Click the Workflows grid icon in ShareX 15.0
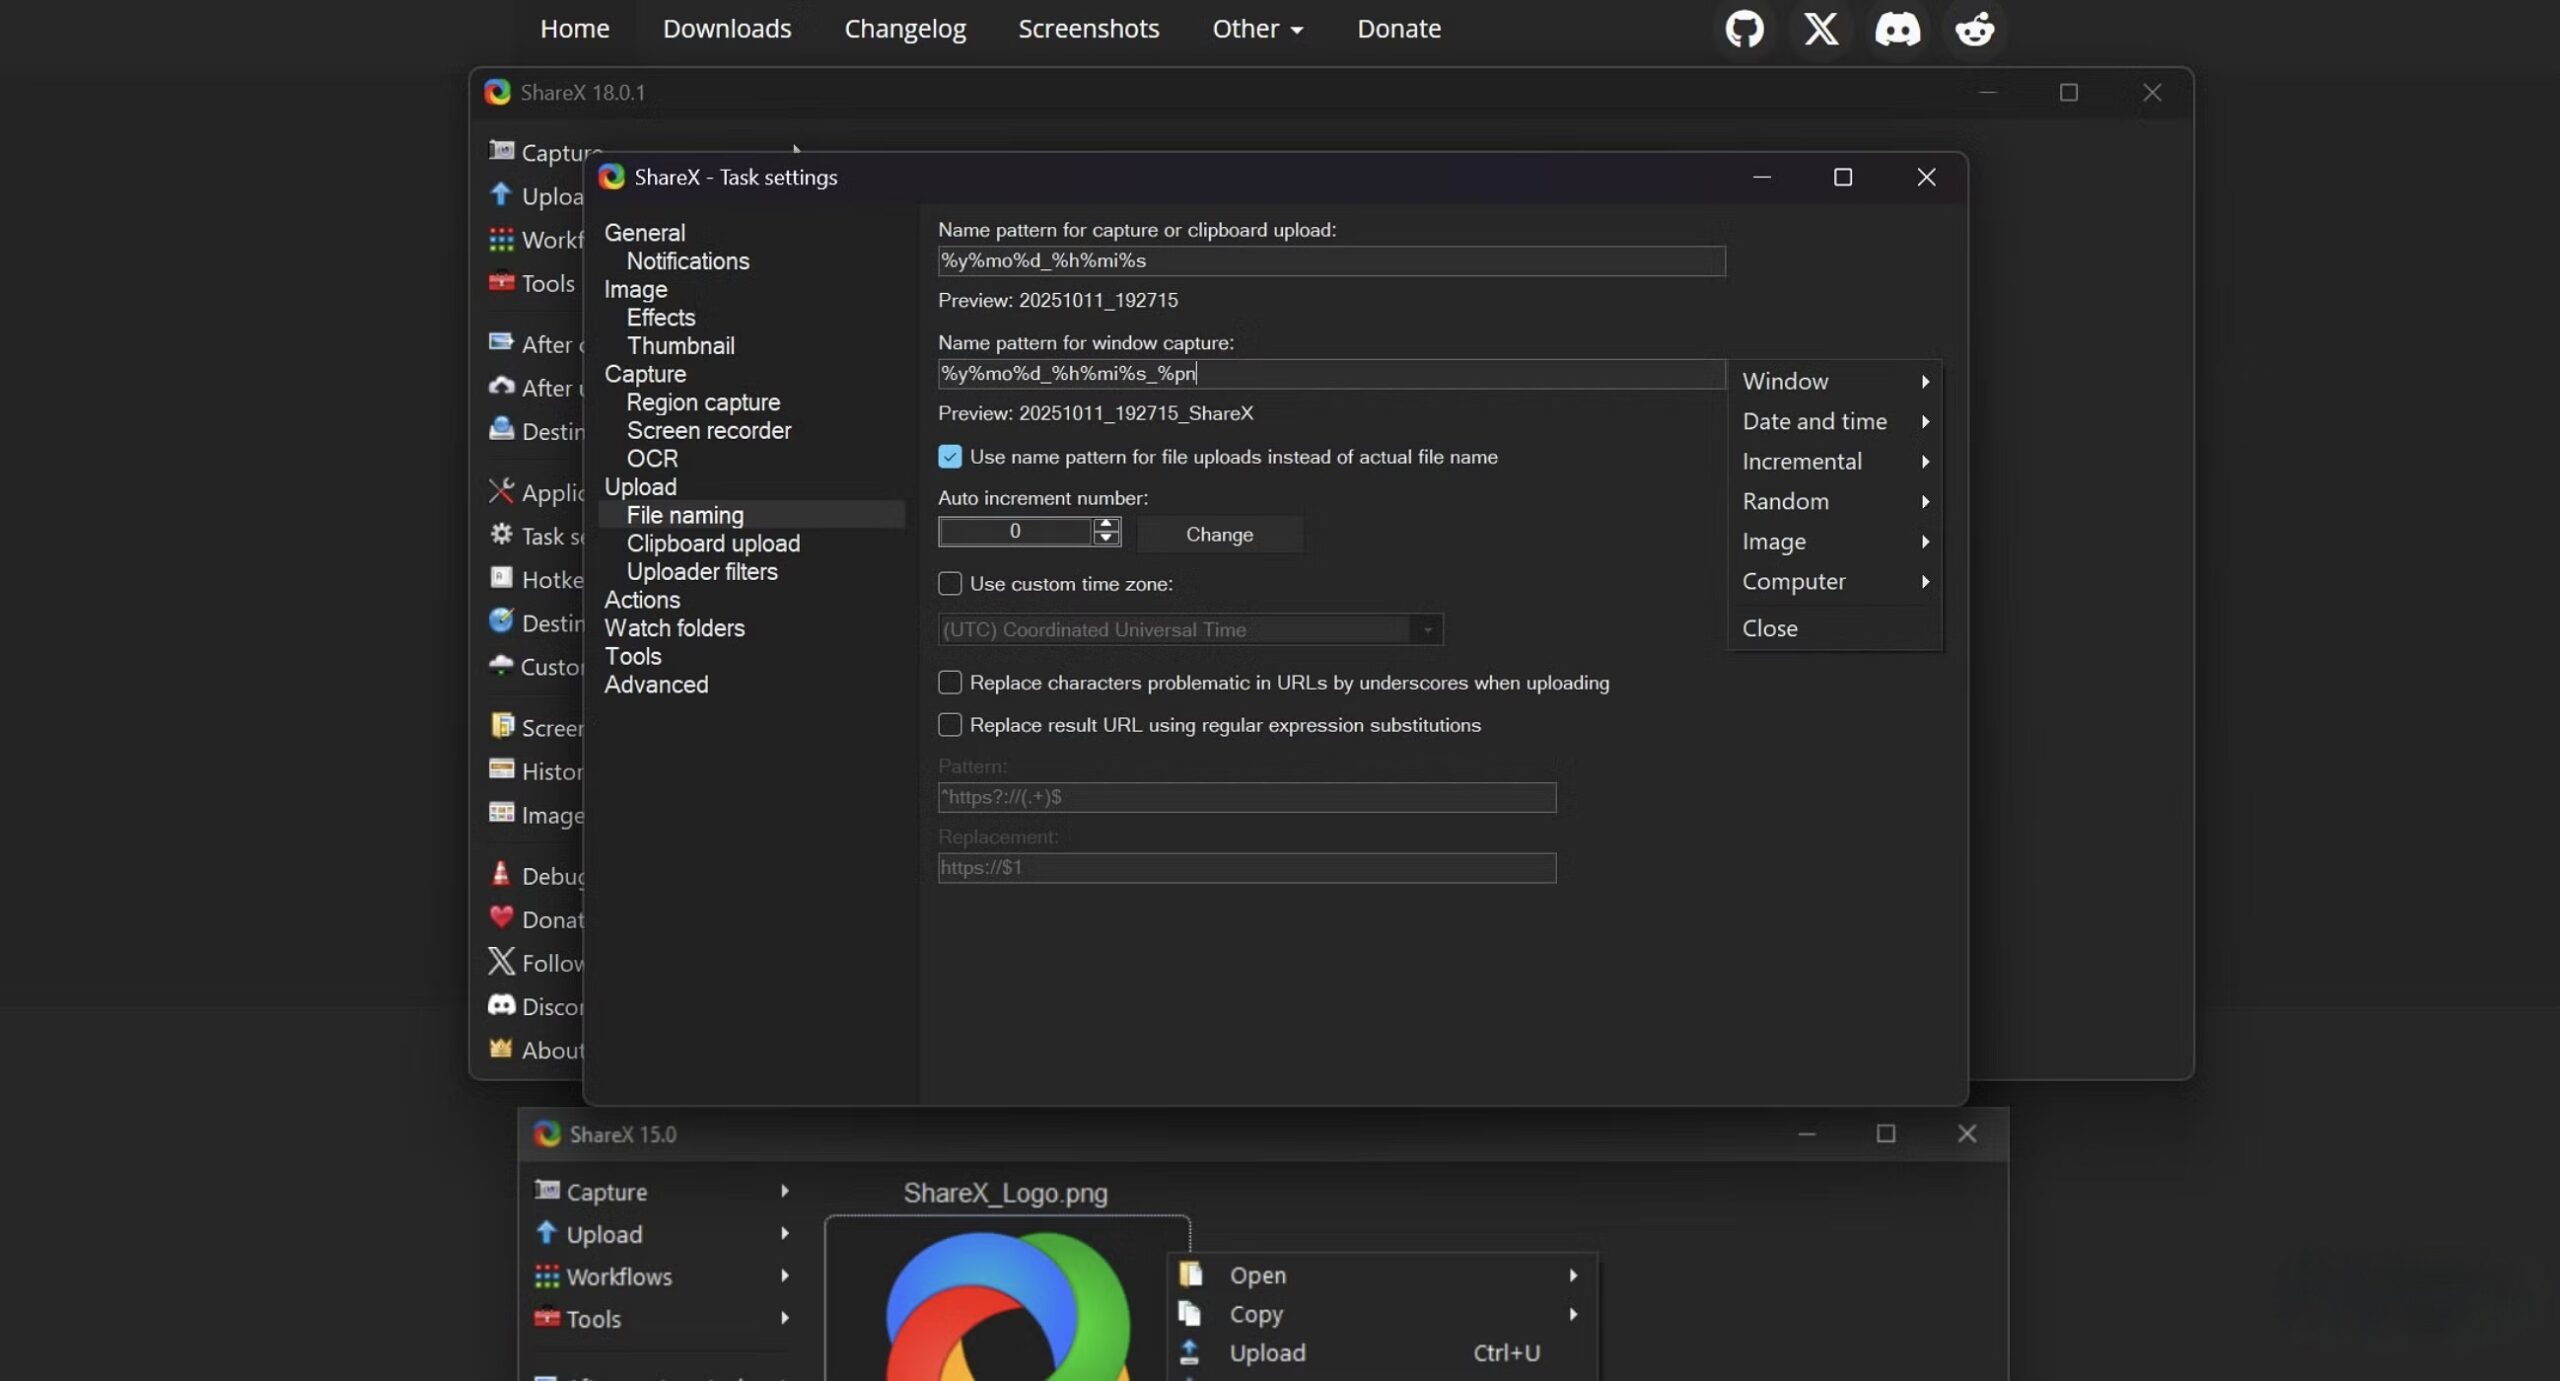The image size is (2560, 1381). point(546,1276)
